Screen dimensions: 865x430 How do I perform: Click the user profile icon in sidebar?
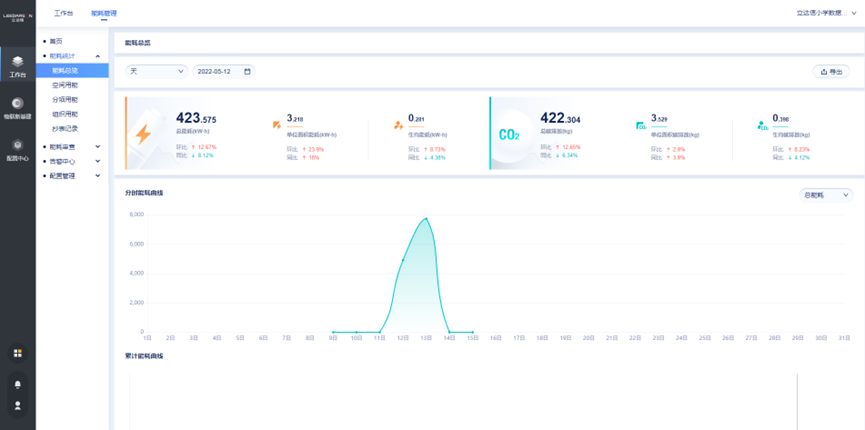click(17, 406)
